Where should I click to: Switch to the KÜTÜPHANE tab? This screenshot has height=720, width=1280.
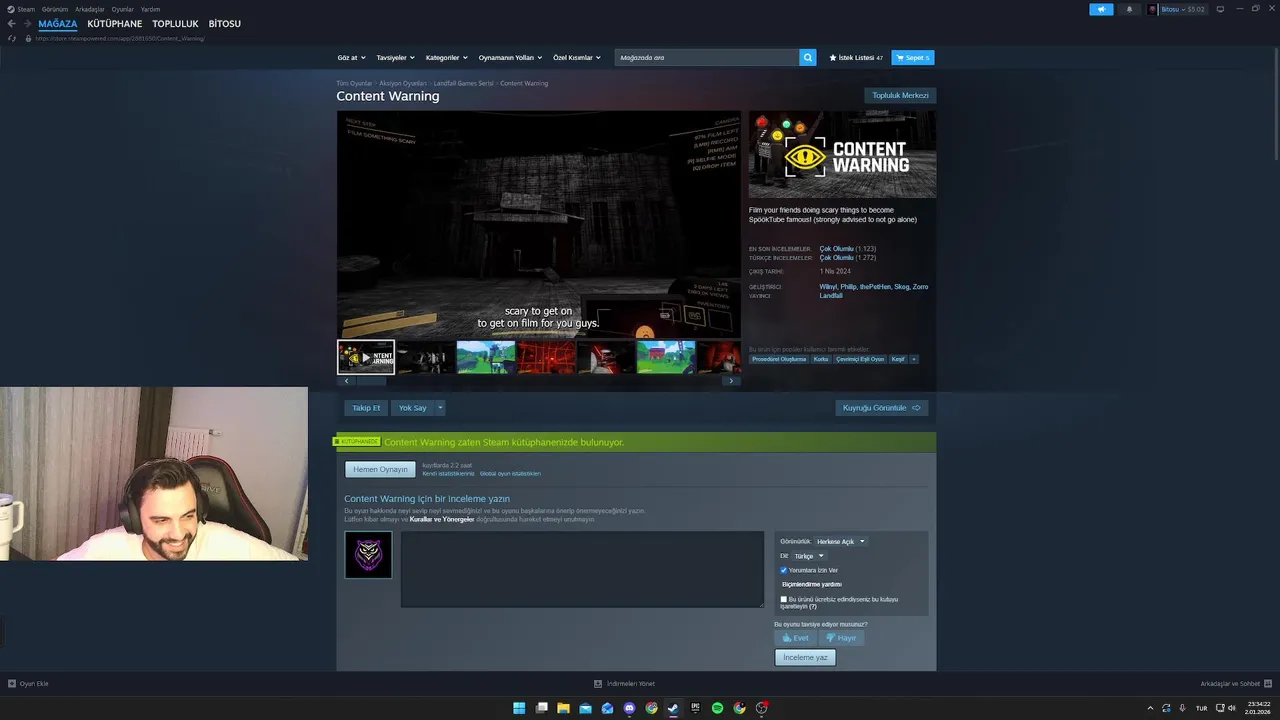pyautogui.click(x=115, y=24)
